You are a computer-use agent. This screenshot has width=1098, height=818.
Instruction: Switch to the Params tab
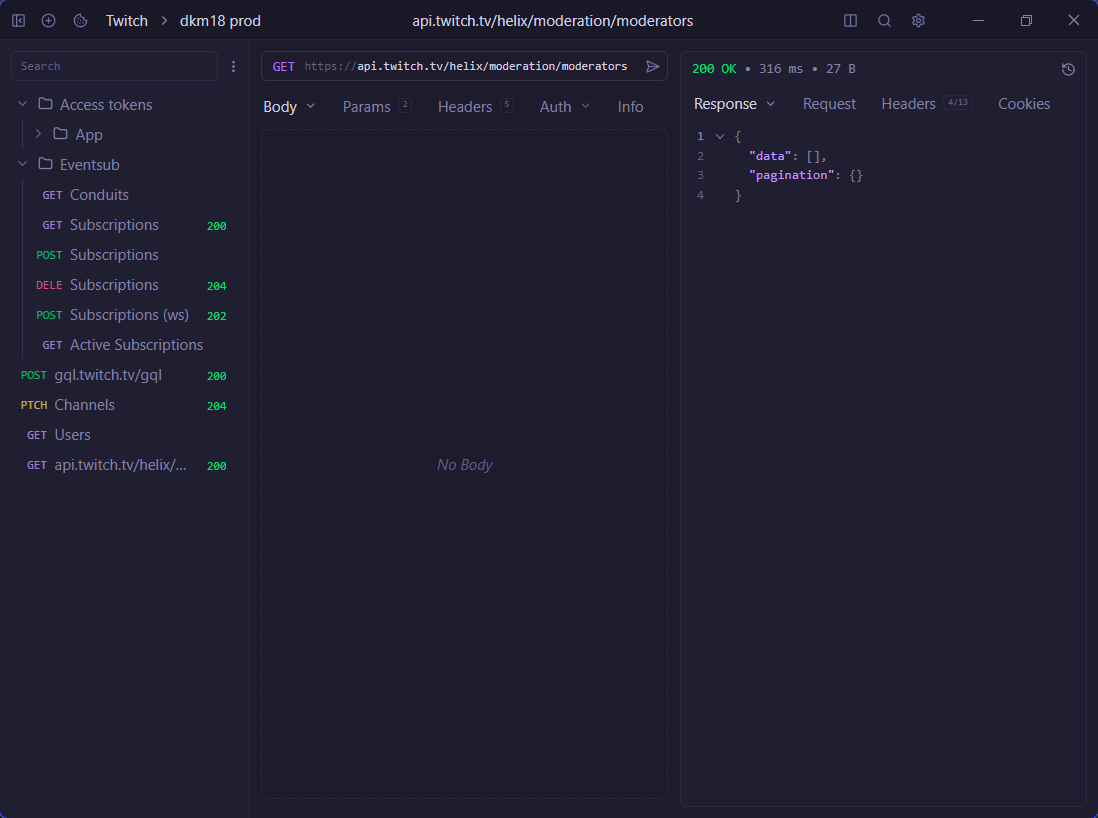[367, 107]
